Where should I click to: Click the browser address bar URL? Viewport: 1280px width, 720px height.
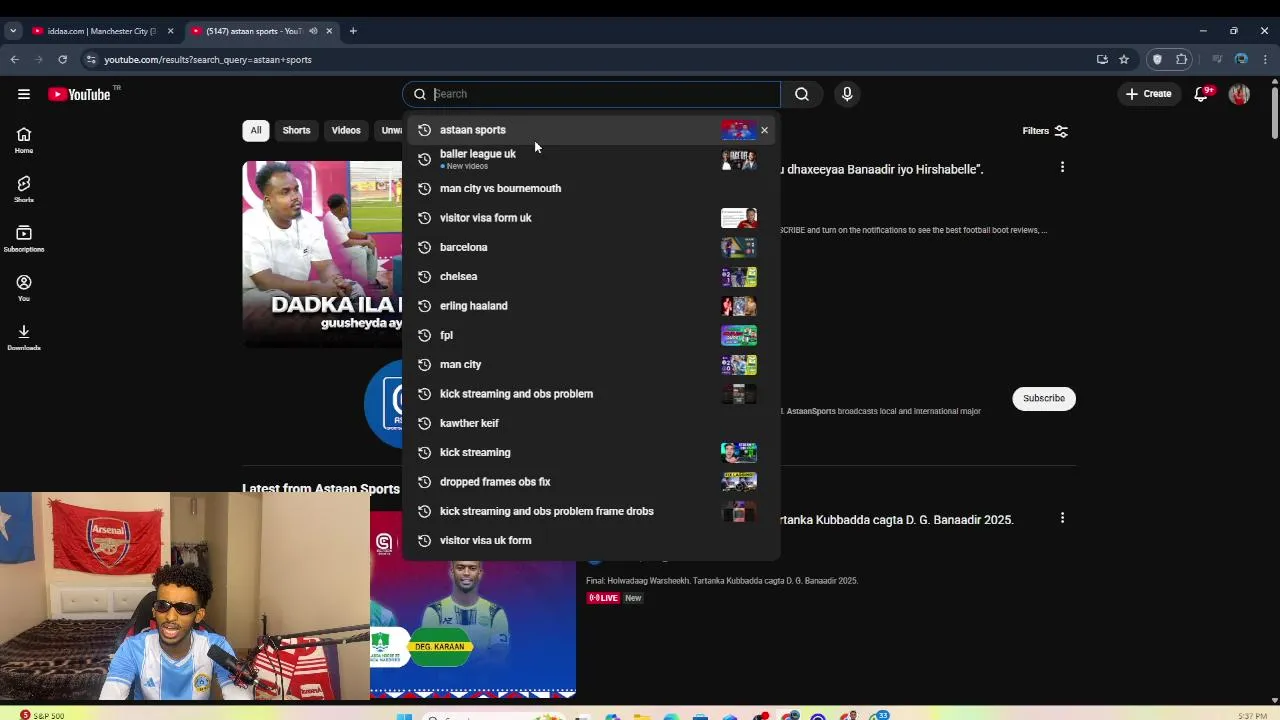tap(208, 60)
